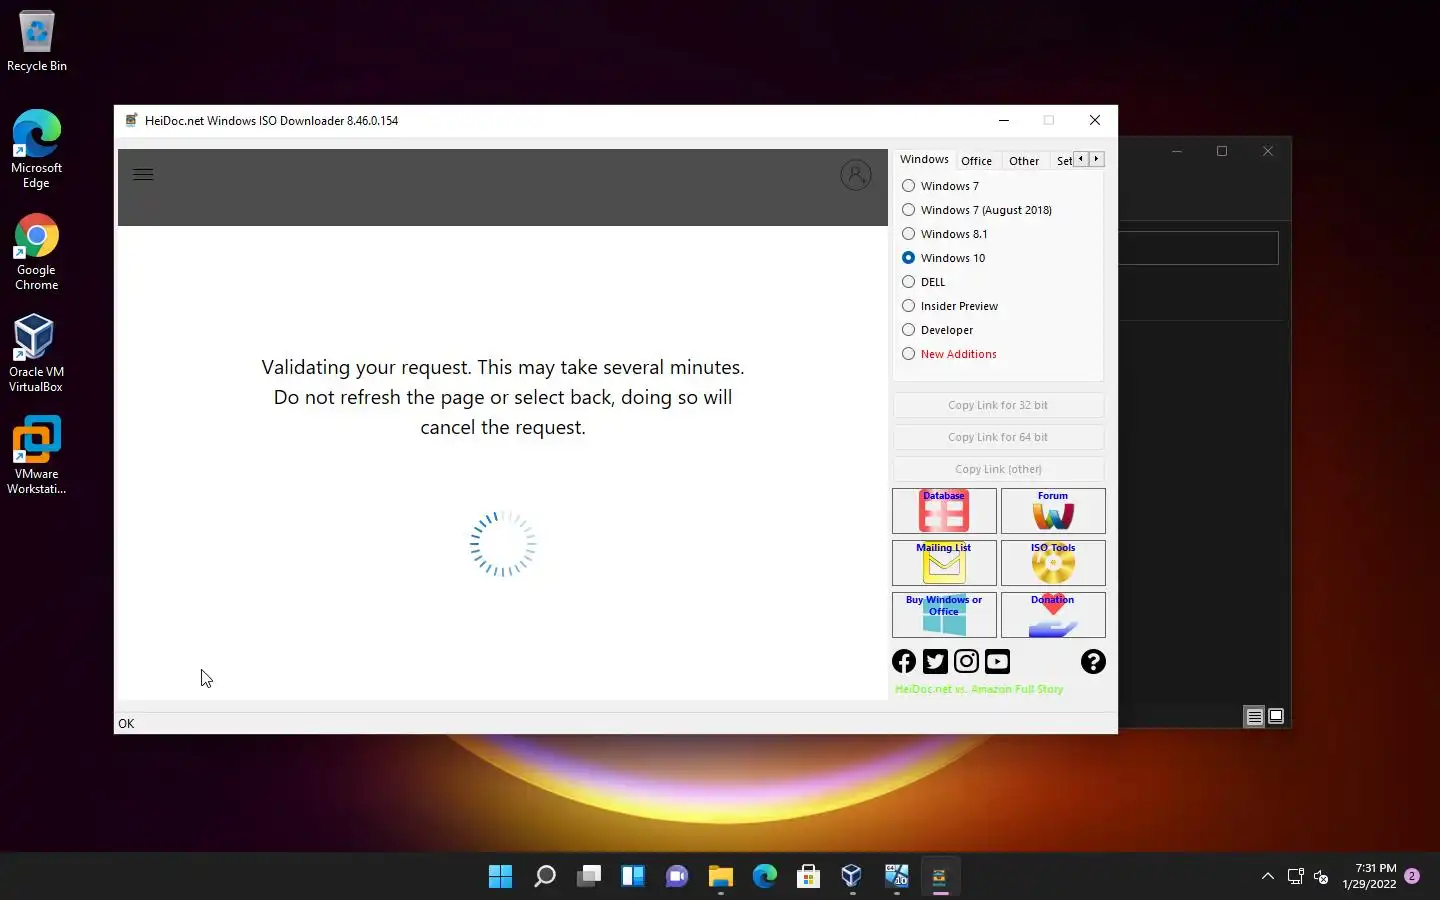Select the Insider Preview radio option
This screenshot has height=900, width=1440.
[950, 306]
